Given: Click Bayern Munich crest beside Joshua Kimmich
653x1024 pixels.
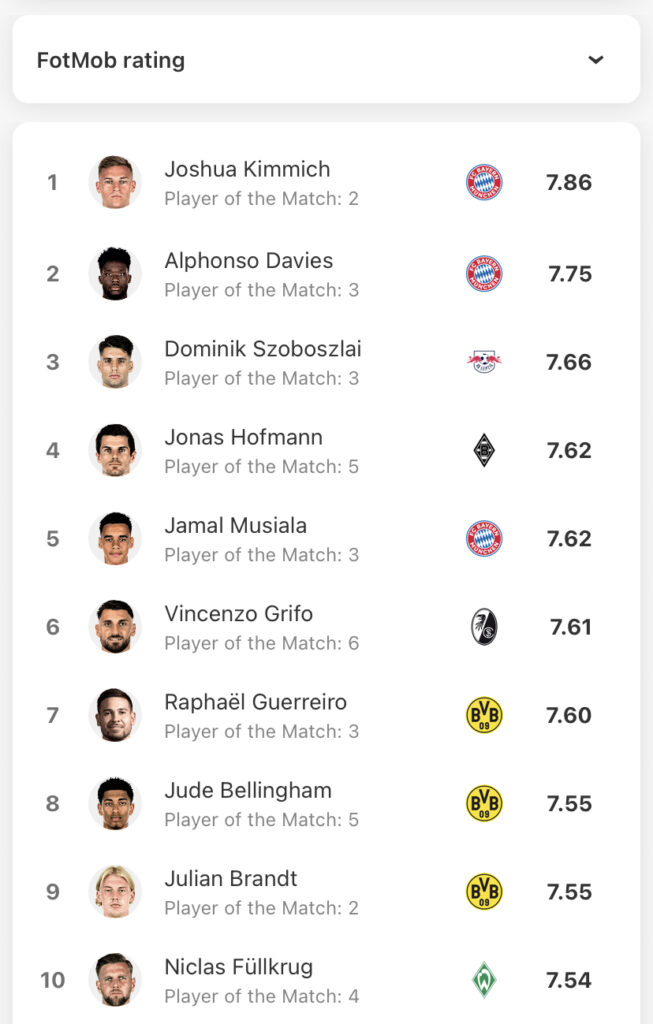Looking at the screenshot, I should (484, 182).
